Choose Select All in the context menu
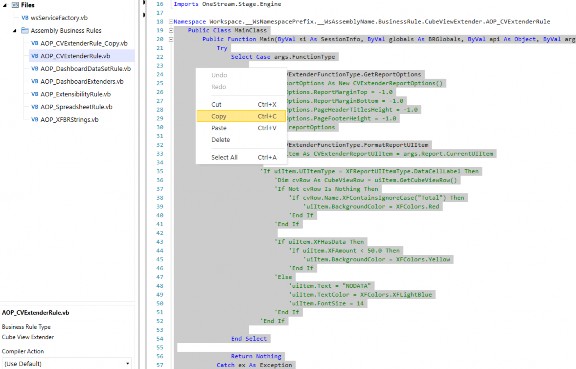This screenshot has width=576, height=369. [241, 157]
